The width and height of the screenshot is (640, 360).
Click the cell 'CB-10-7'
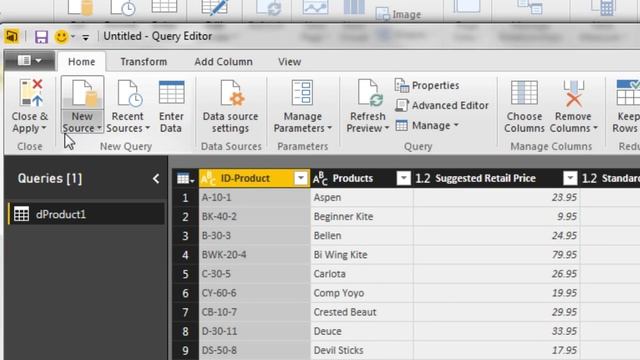tap(254, 312)
